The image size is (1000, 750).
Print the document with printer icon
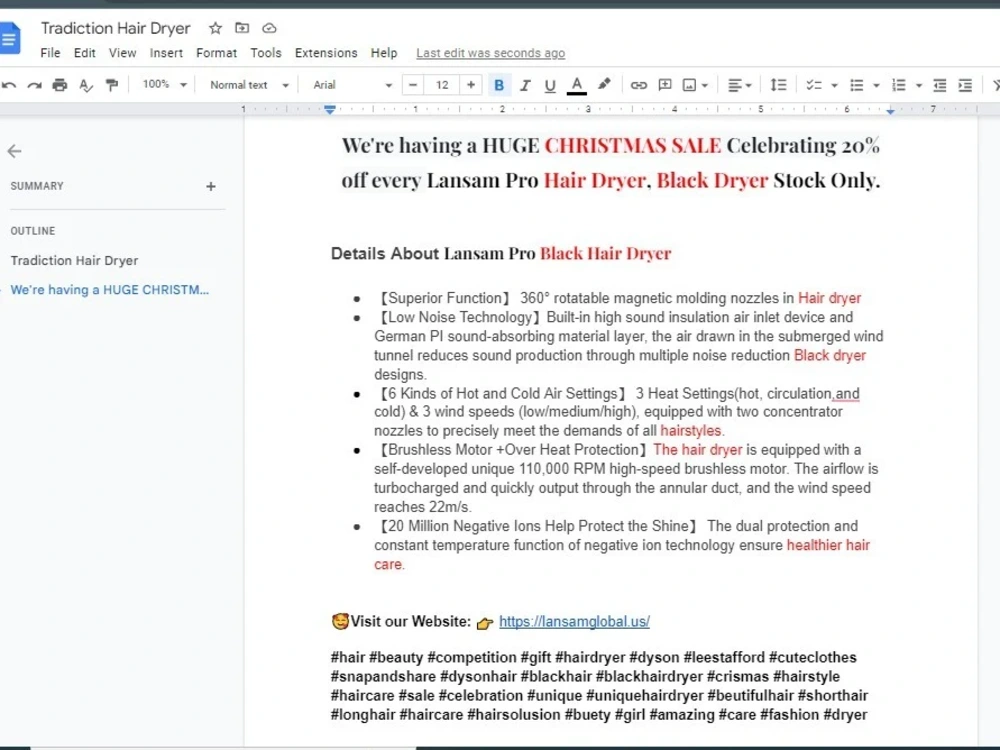[x=60, y=85]
